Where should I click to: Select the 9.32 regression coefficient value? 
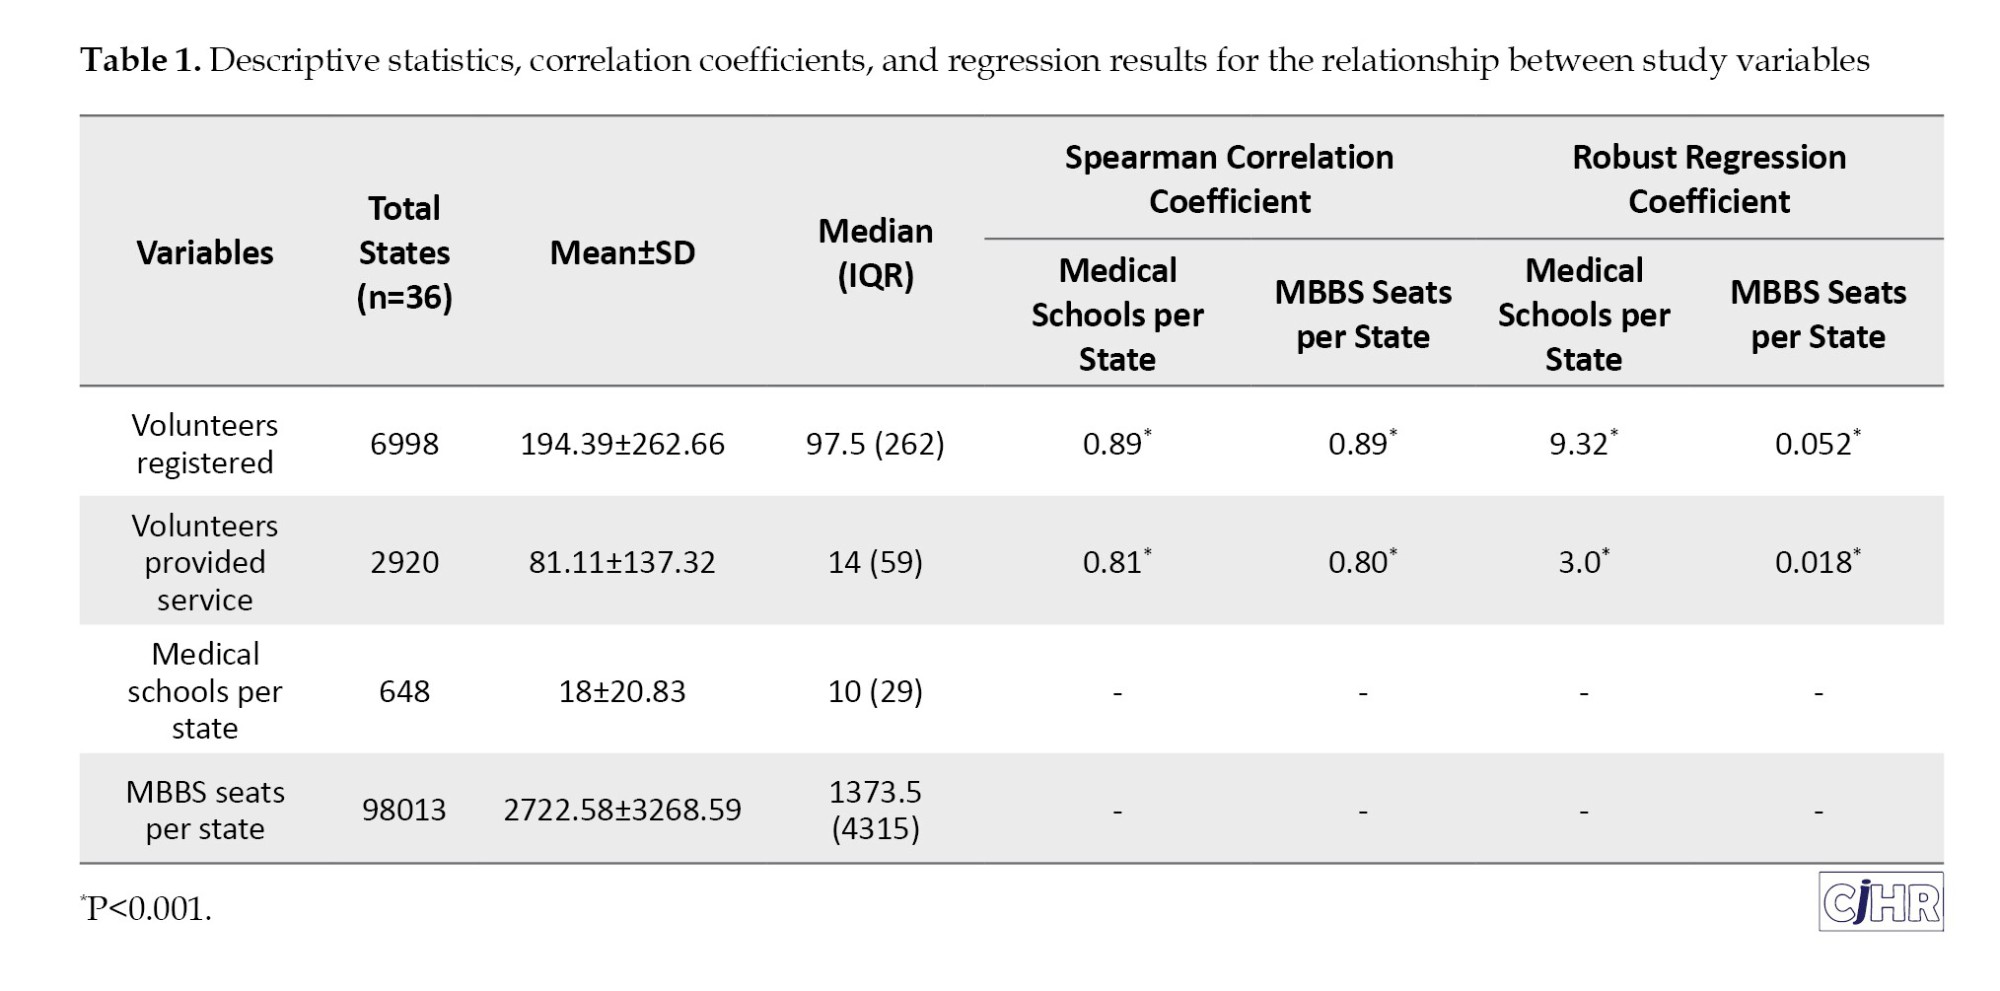pyautogui.click(x=1580, y=444)
